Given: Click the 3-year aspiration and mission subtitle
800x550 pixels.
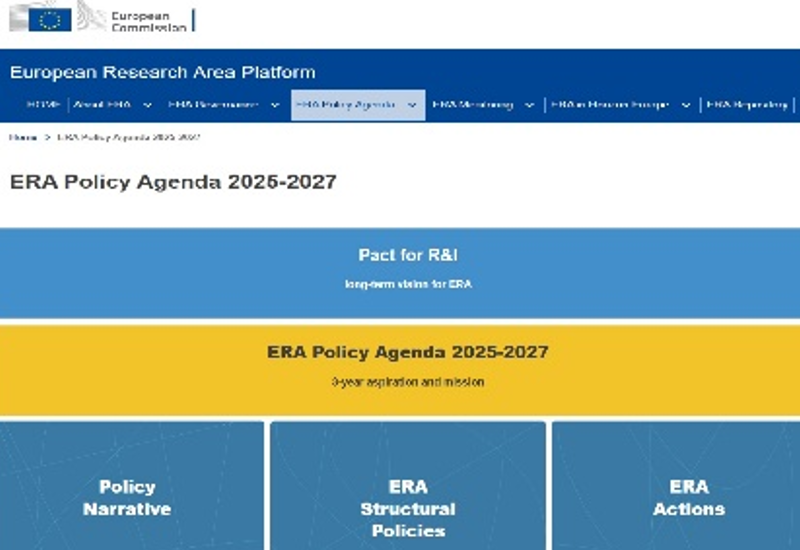Looking at the screenshot, I should coord(408,382).
